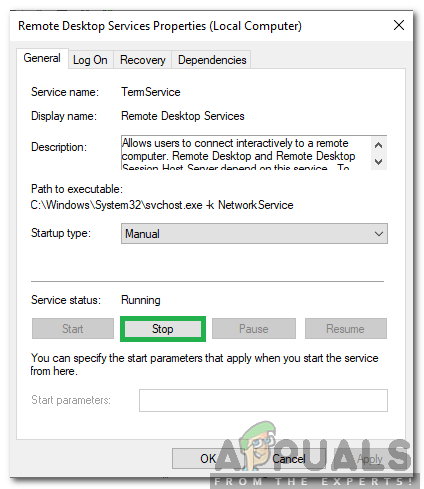The height and width of the screenshot is (489, 424).
Task: Close the Remote Desktop Services Properties dialog
Action: coord(399,25)
